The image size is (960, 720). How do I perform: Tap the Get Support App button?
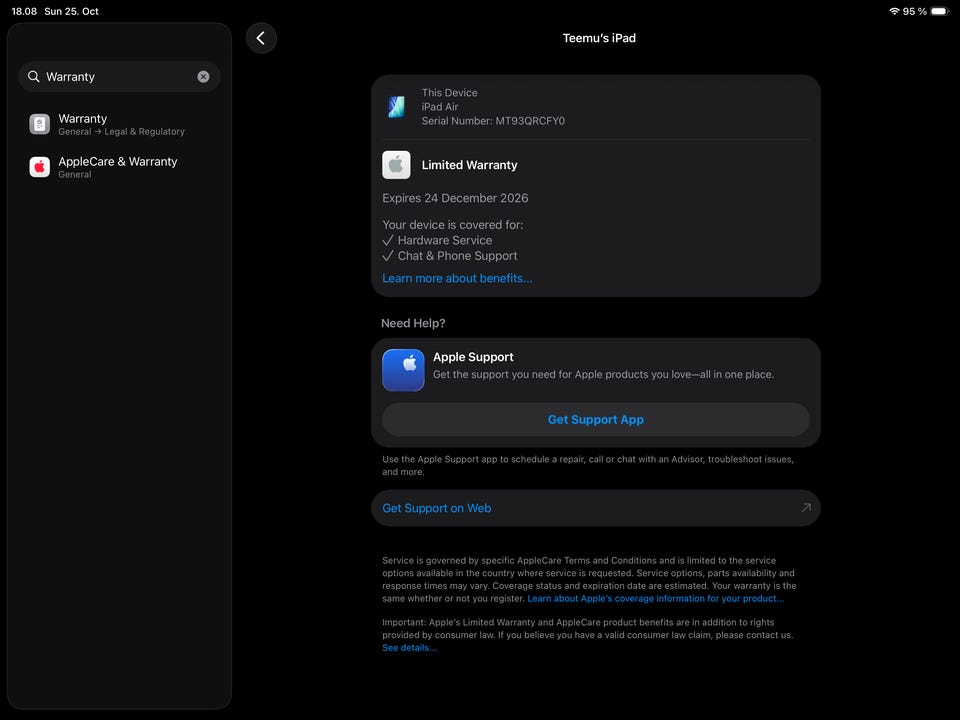[x=596, y=419]
